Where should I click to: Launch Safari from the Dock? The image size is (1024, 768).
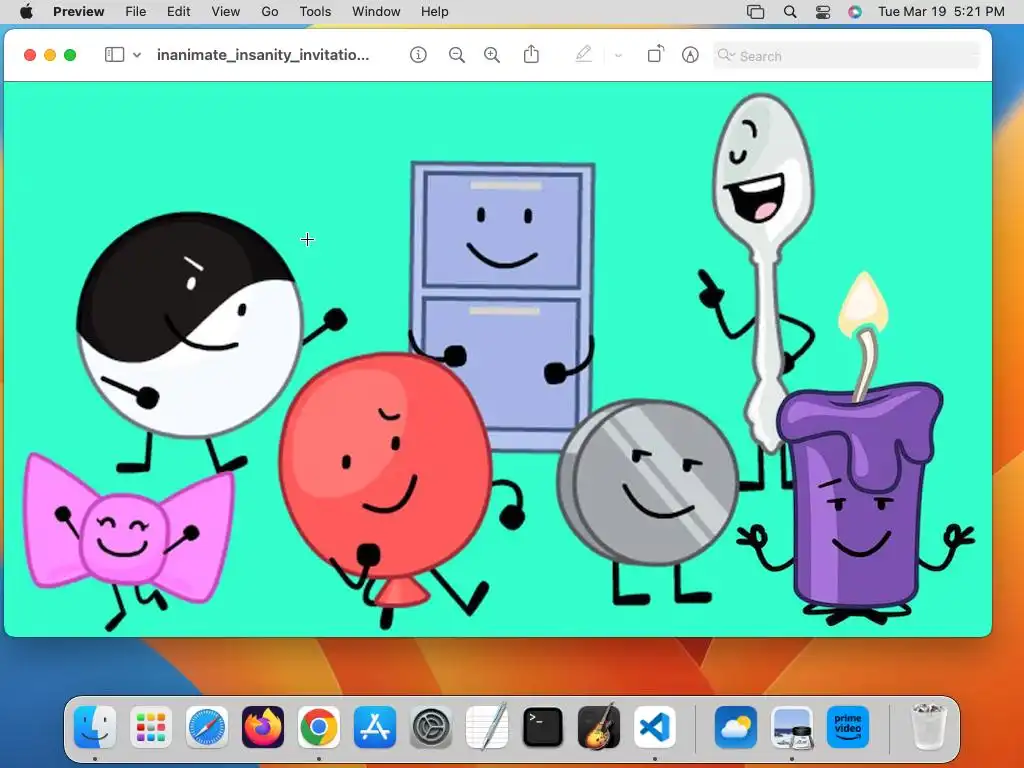207,727
